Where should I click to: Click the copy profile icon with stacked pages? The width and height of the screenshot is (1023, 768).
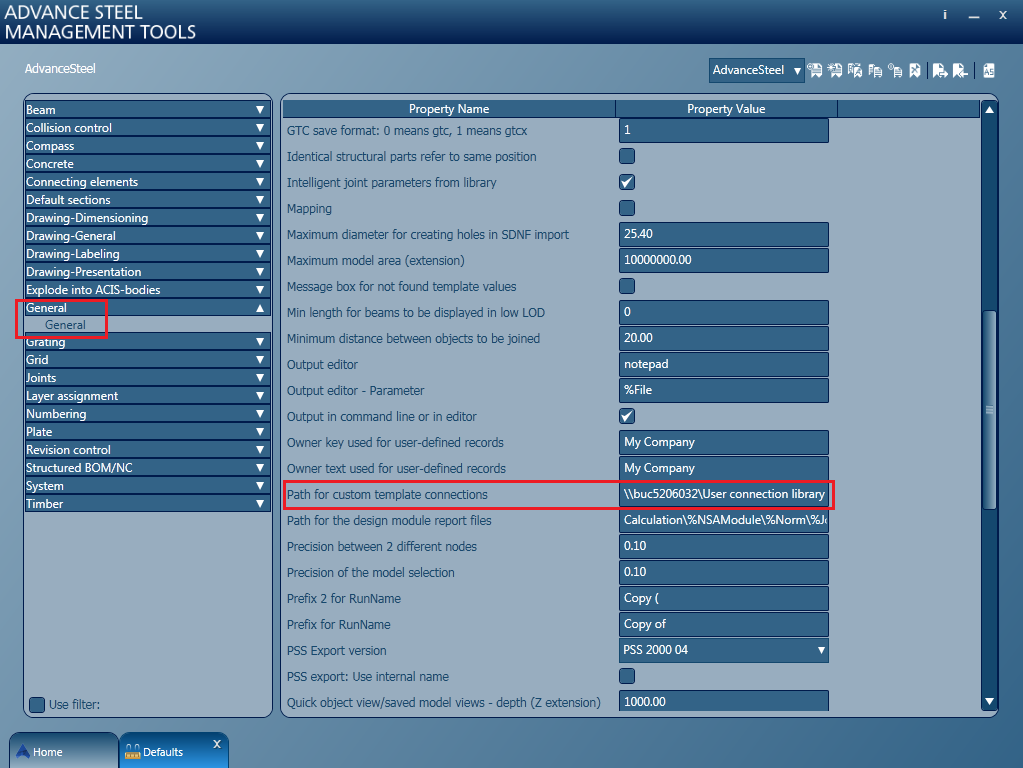[876, 70]
